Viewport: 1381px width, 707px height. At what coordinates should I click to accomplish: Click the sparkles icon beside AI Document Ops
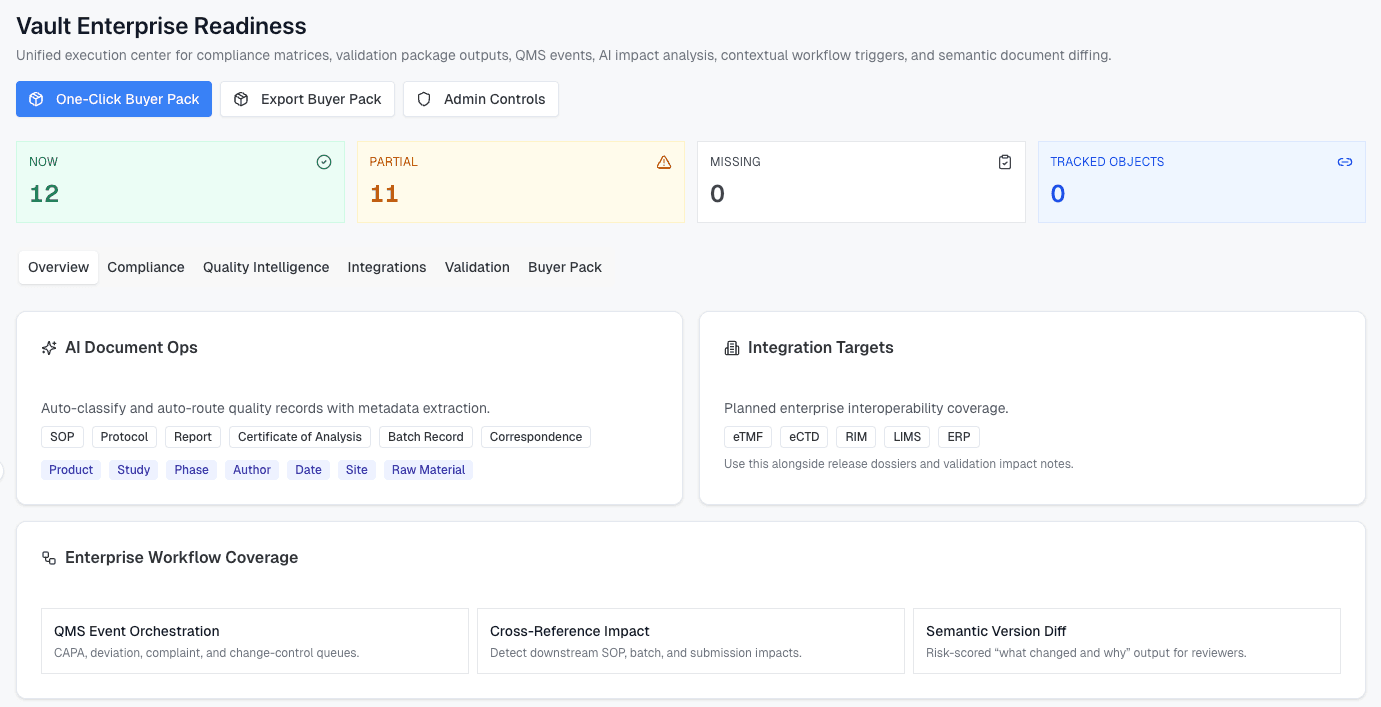click(x=49, y=347)
